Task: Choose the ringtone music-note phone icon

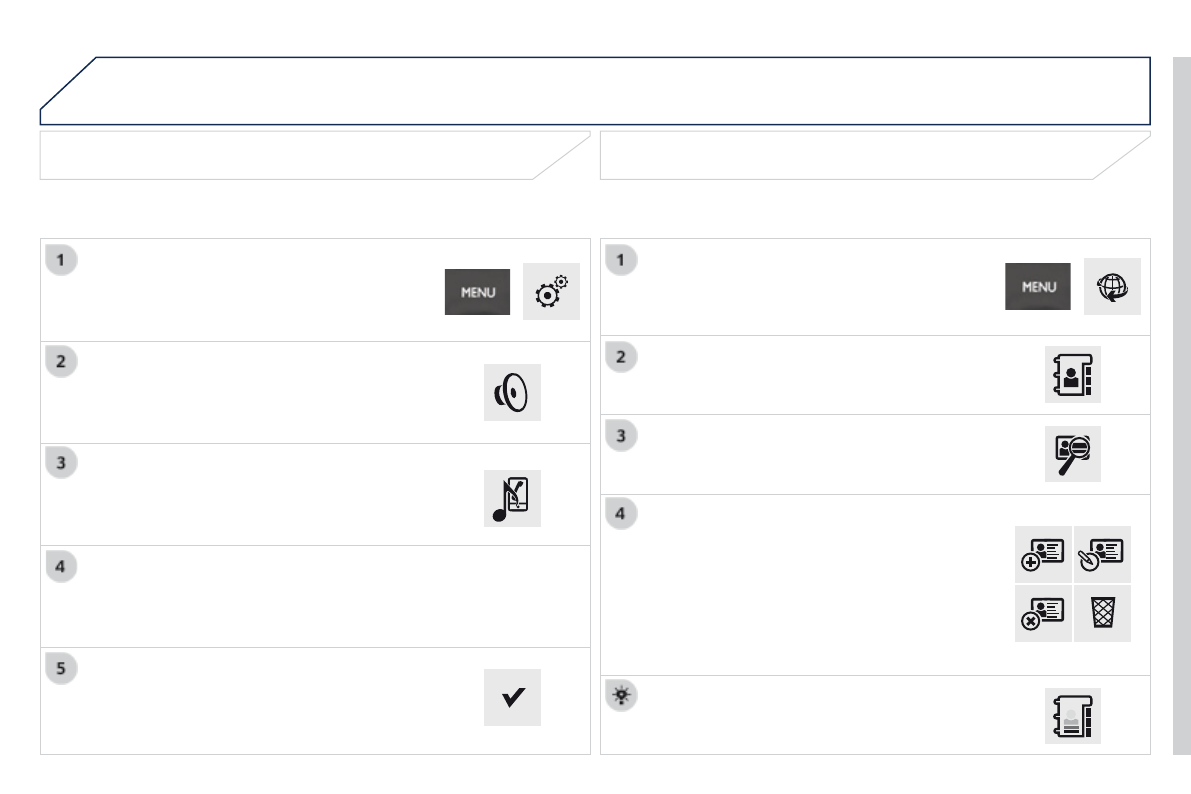Action: pyautogui.click(x=512, y=498)
